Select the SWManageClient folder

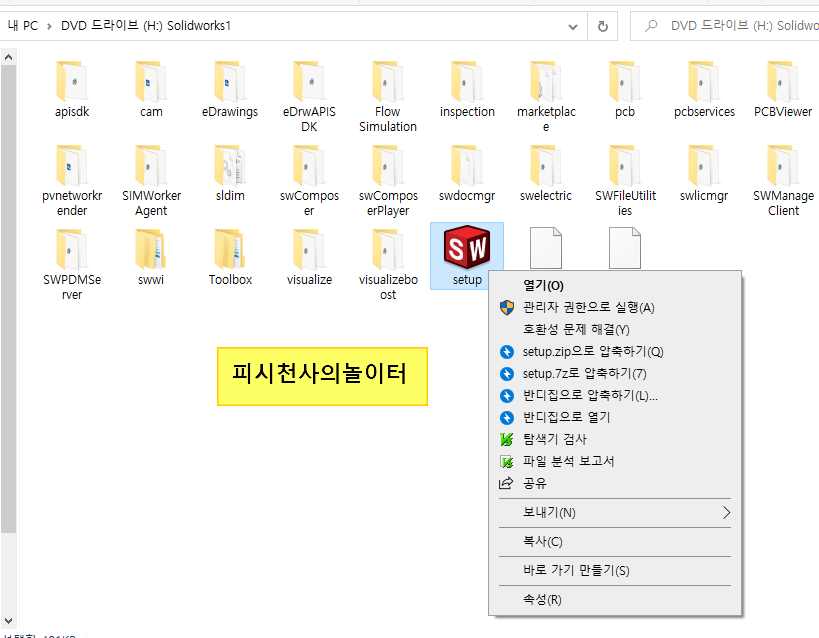[783, 180]
